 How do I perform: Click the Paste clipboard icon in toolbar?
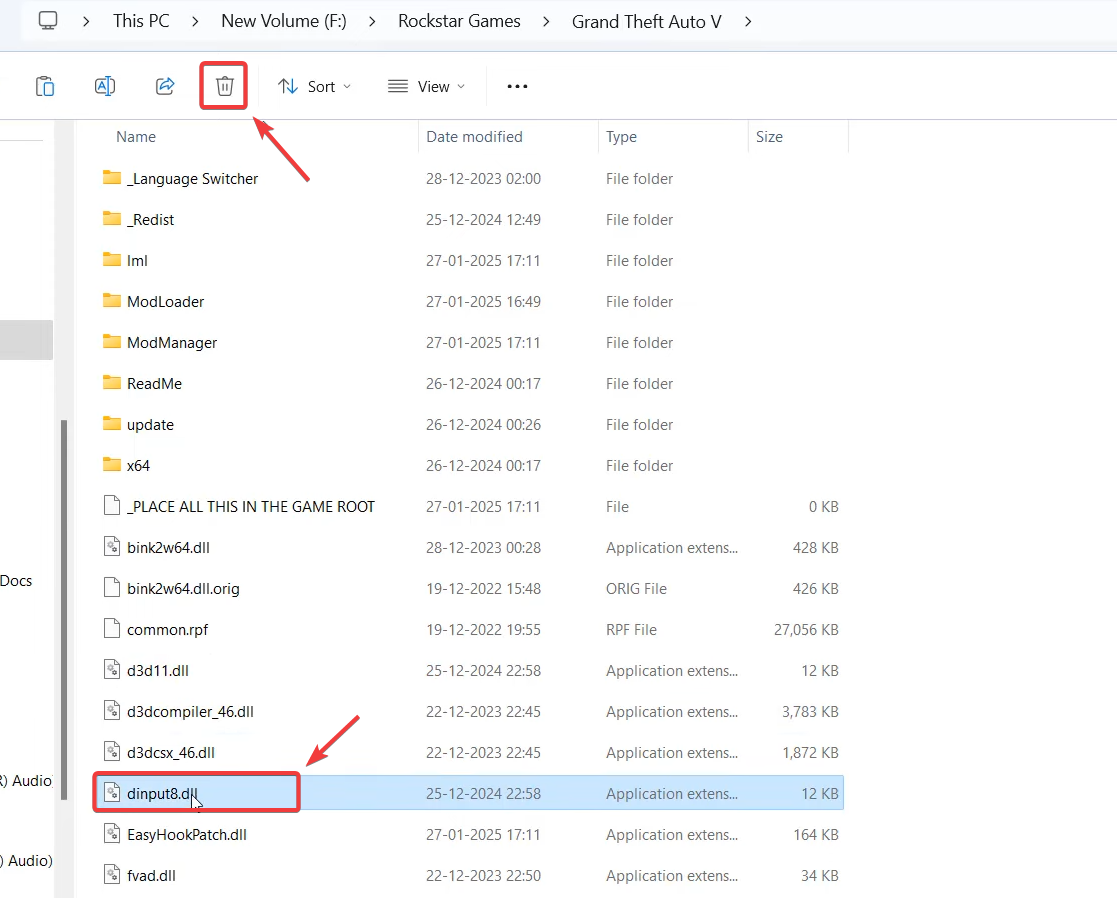pyautogui.click(x=45, y=86)
